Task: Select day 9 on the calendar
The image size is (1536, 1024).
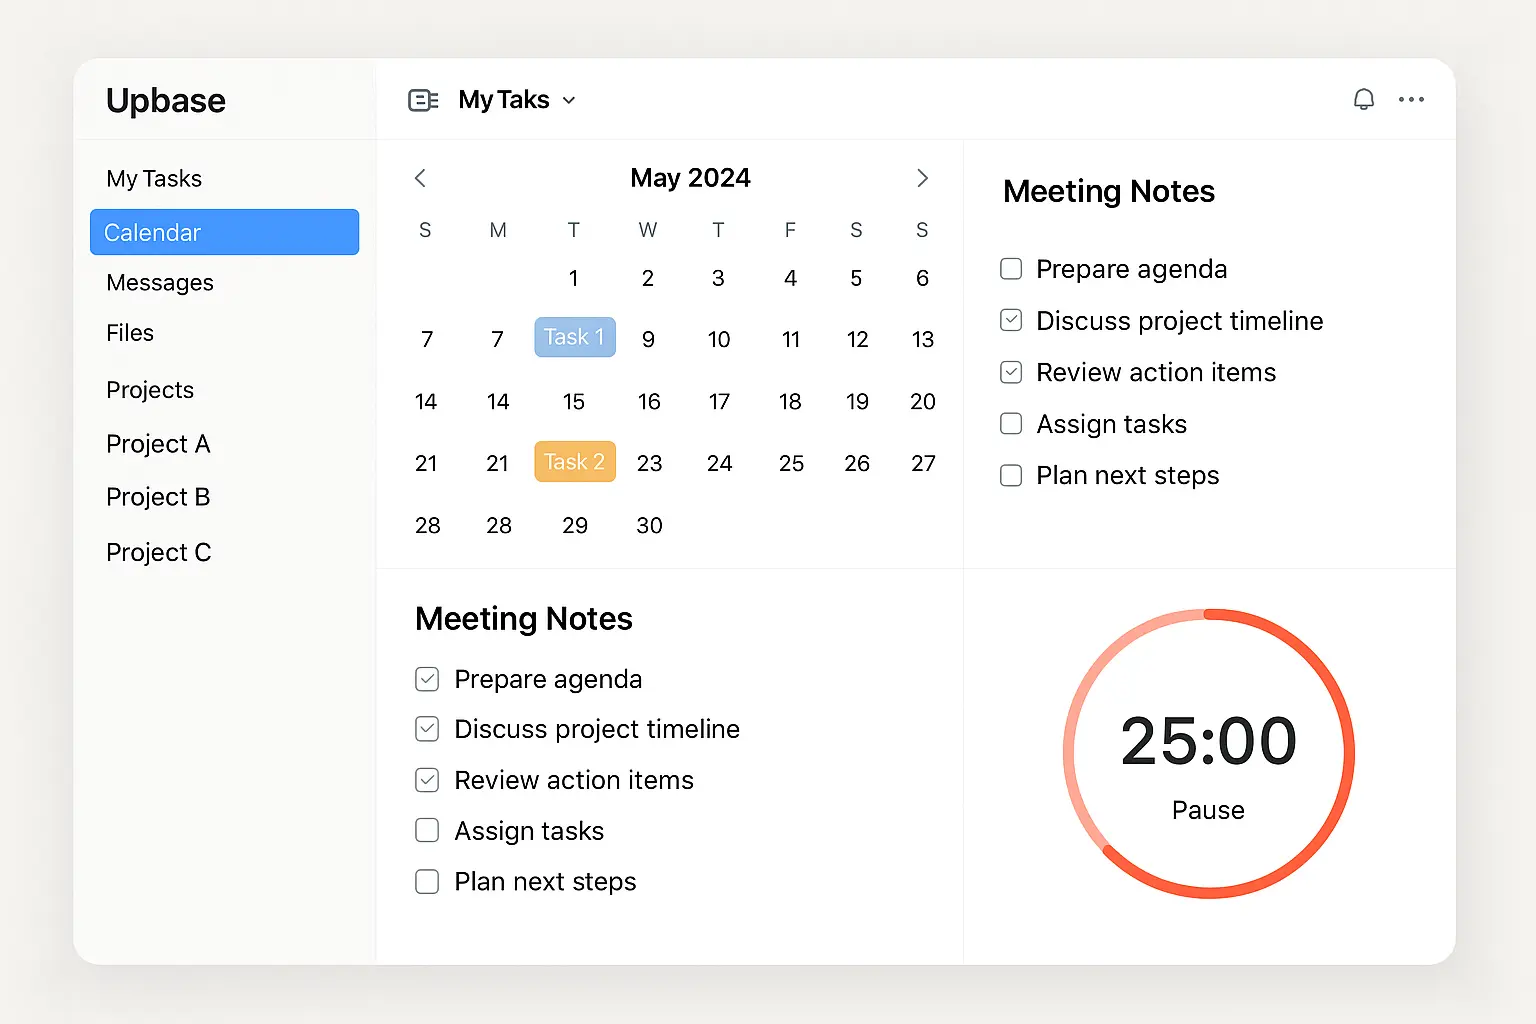Action: (x=648, y=340)
